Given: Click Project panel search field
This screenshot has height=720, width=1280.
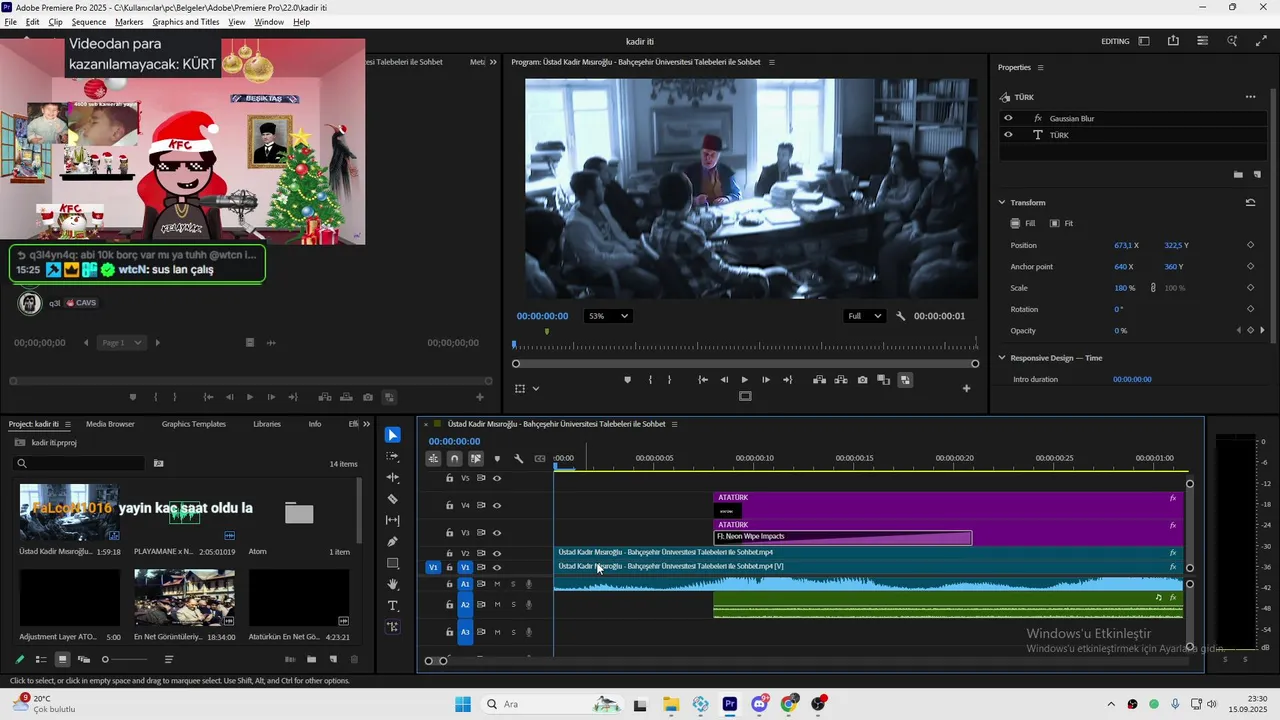Looking at the screenshot, I should 80,463.
